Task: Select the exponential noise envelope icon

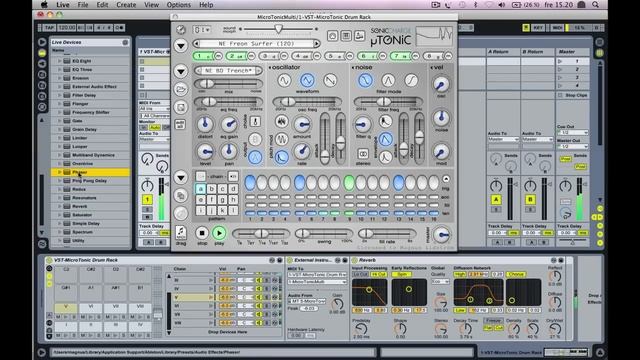Action: [385, 121]
